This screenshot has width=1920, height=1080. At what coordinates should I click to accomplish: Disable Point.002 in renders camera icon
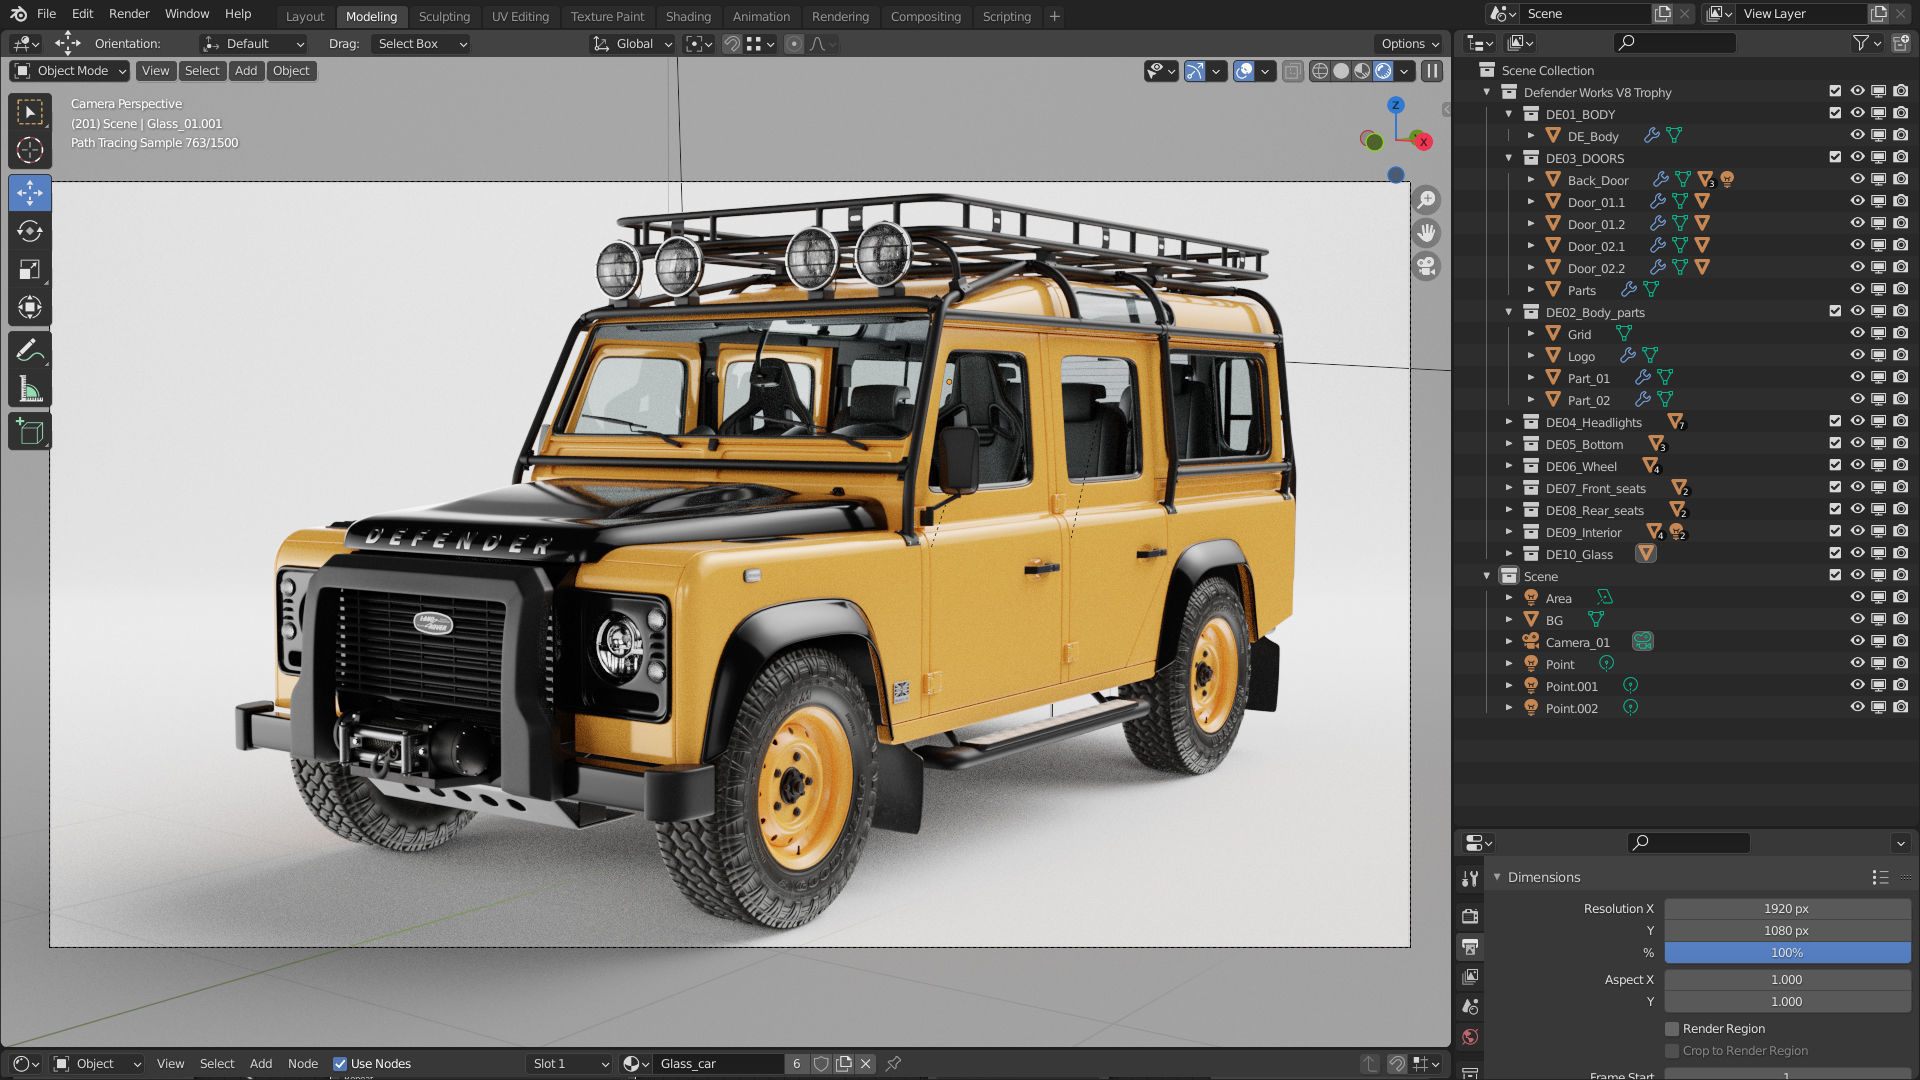(x=1901, y=708)
